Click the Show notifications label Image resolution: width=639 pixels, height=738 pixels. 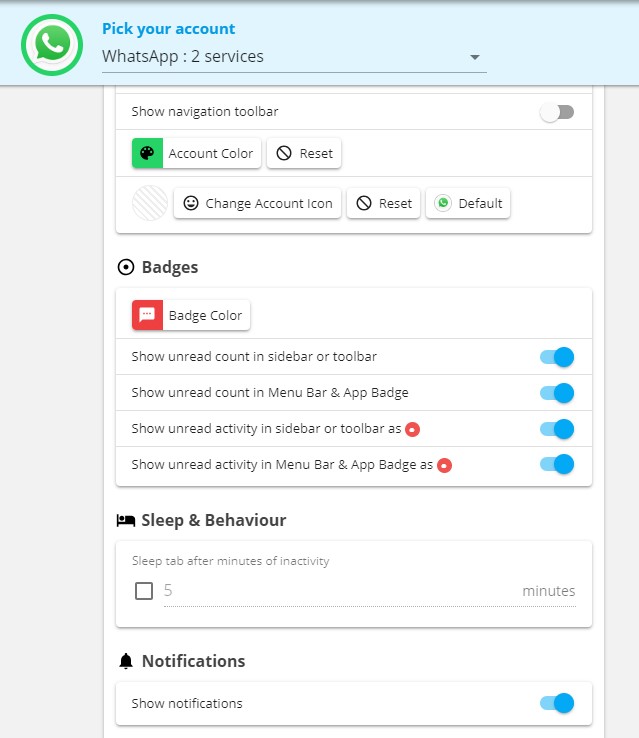(187, 703)
